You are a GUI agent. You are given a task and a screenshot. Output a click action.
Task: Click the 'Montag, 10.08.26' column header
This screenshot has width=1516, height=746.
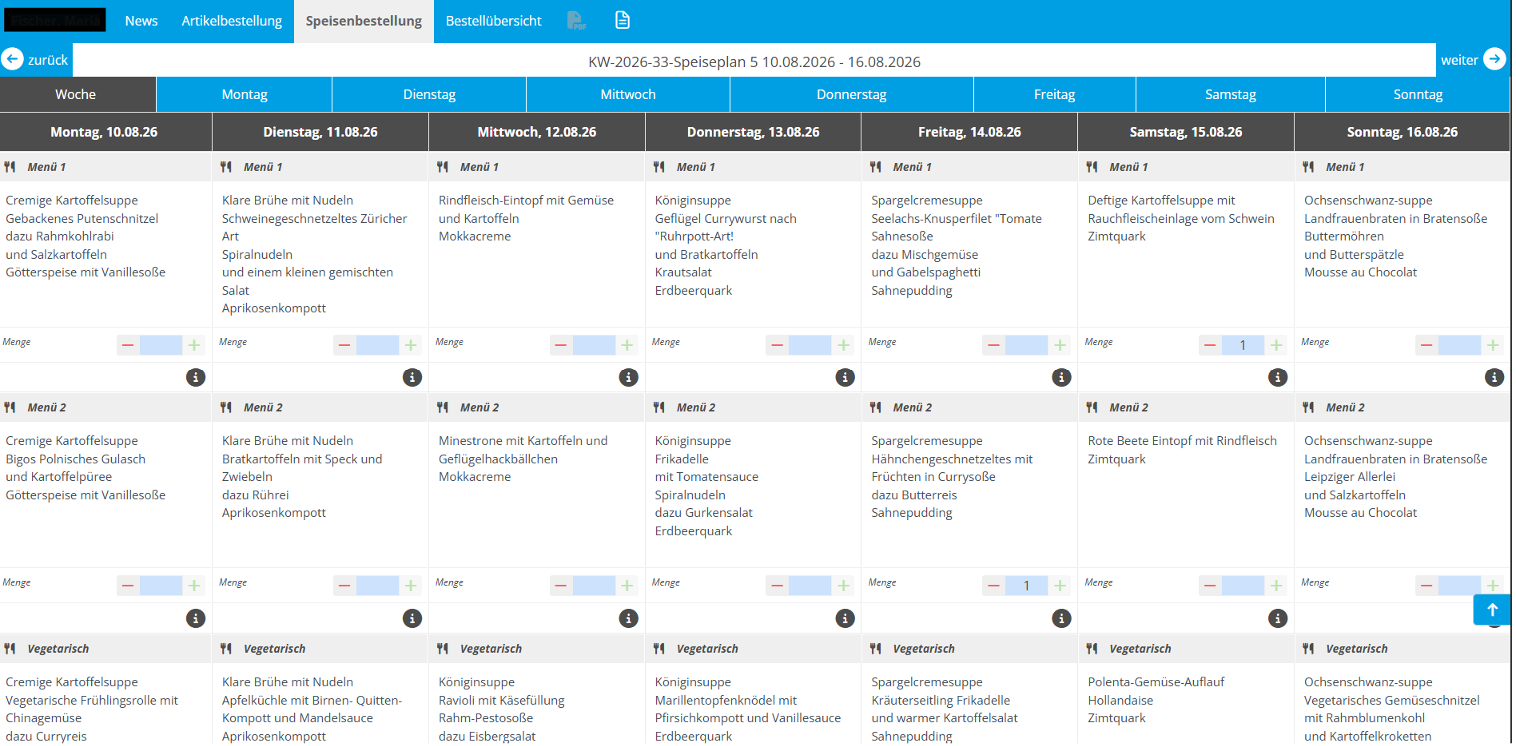tap(104, 132)
